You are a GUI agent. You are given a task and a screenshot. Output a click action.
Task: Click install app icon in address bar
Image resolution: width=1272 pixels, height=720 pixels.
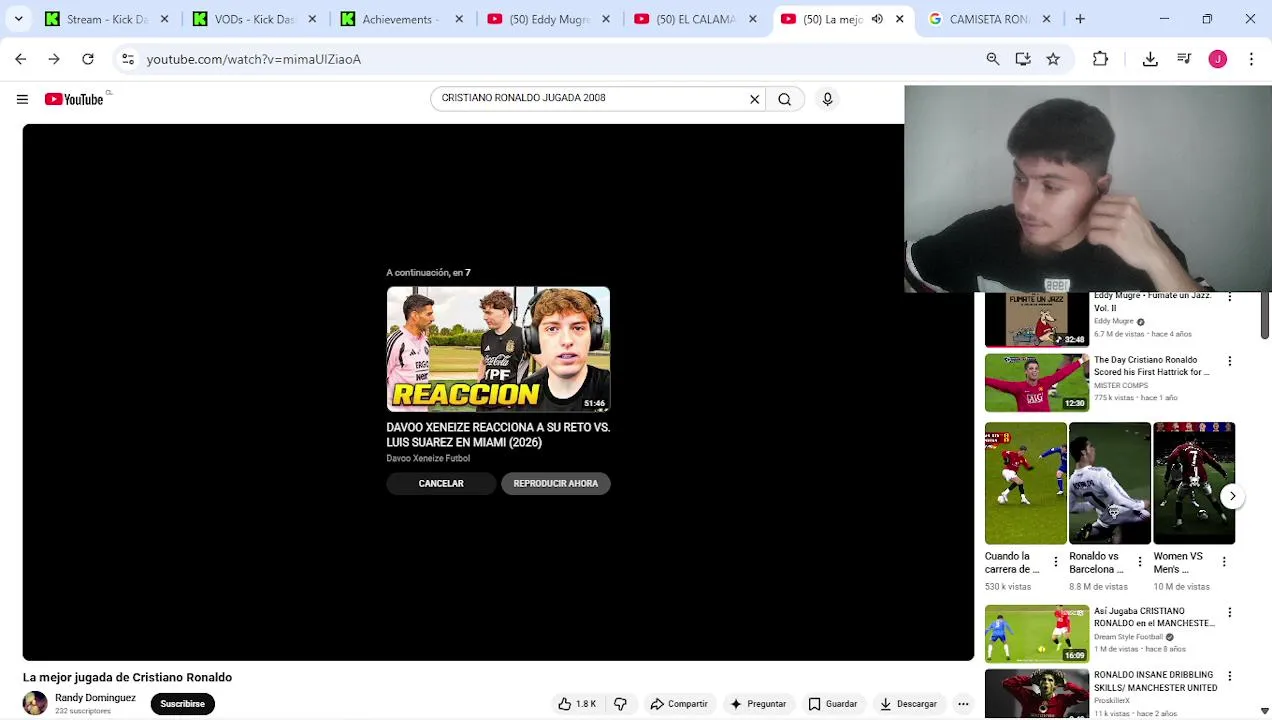click(1023, 59)
